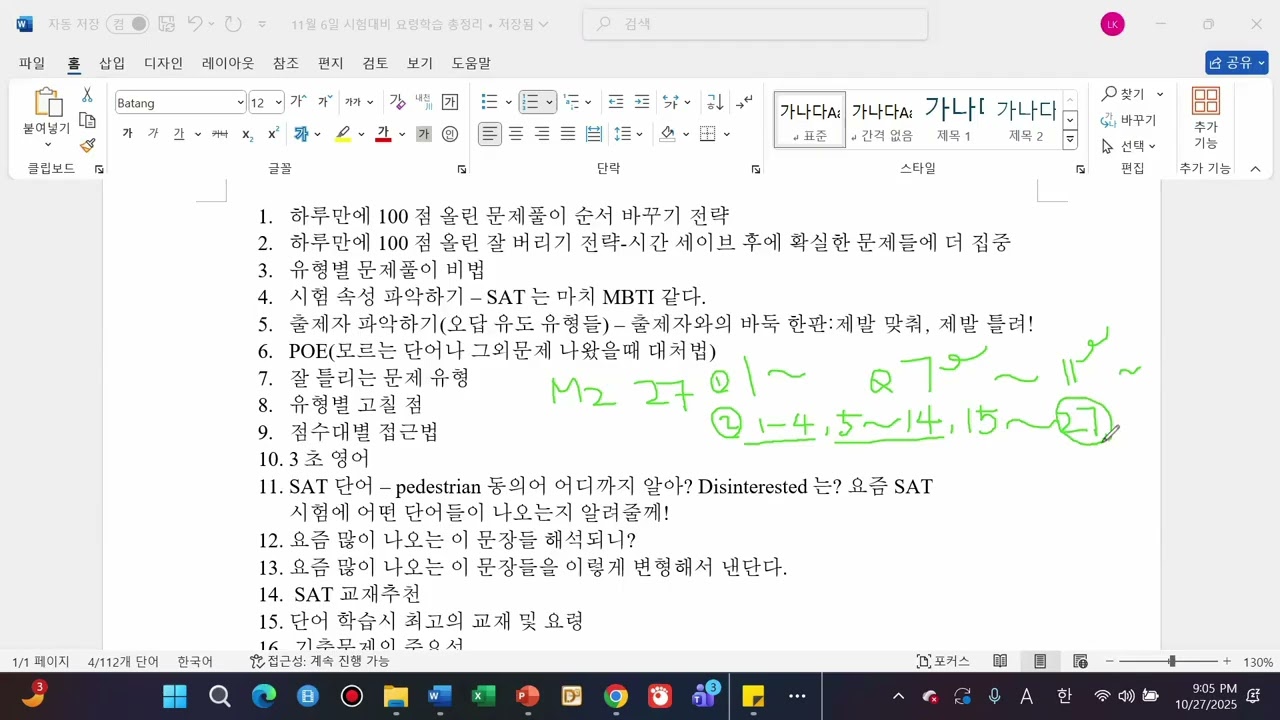Image resolution: width=1280 pixels, height=720 pixels.
Task: Justify text alignment
Action: tap(568, 134)
